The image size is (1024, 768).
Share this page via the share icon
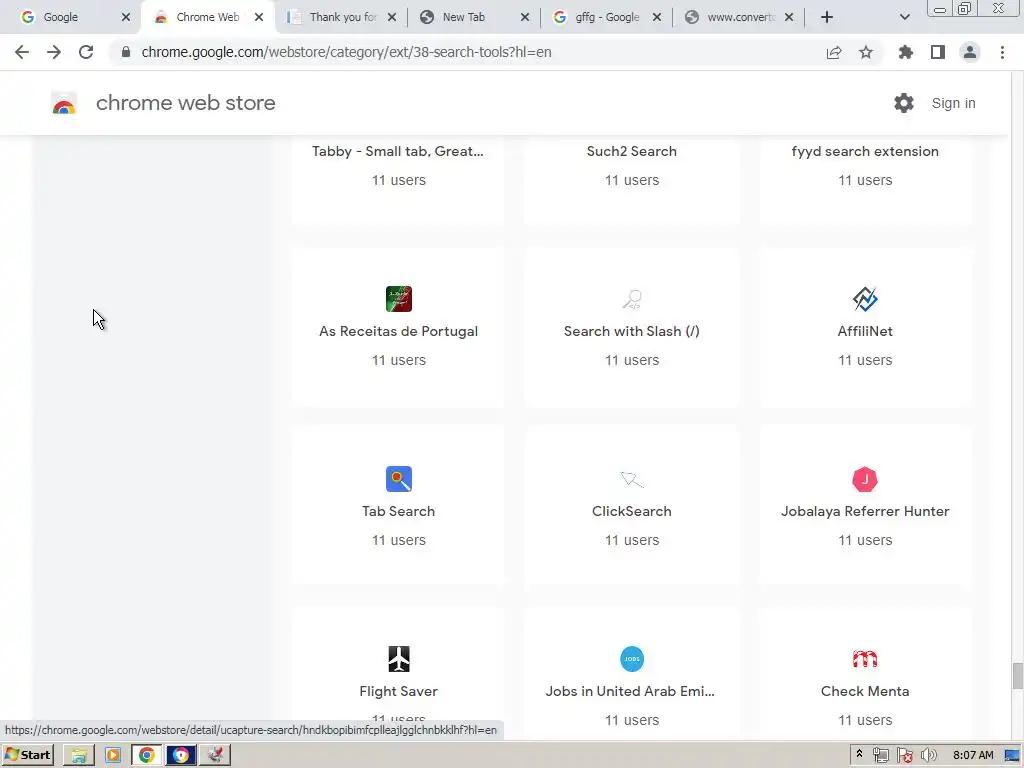pyautogui.click(x=834, y=52)
